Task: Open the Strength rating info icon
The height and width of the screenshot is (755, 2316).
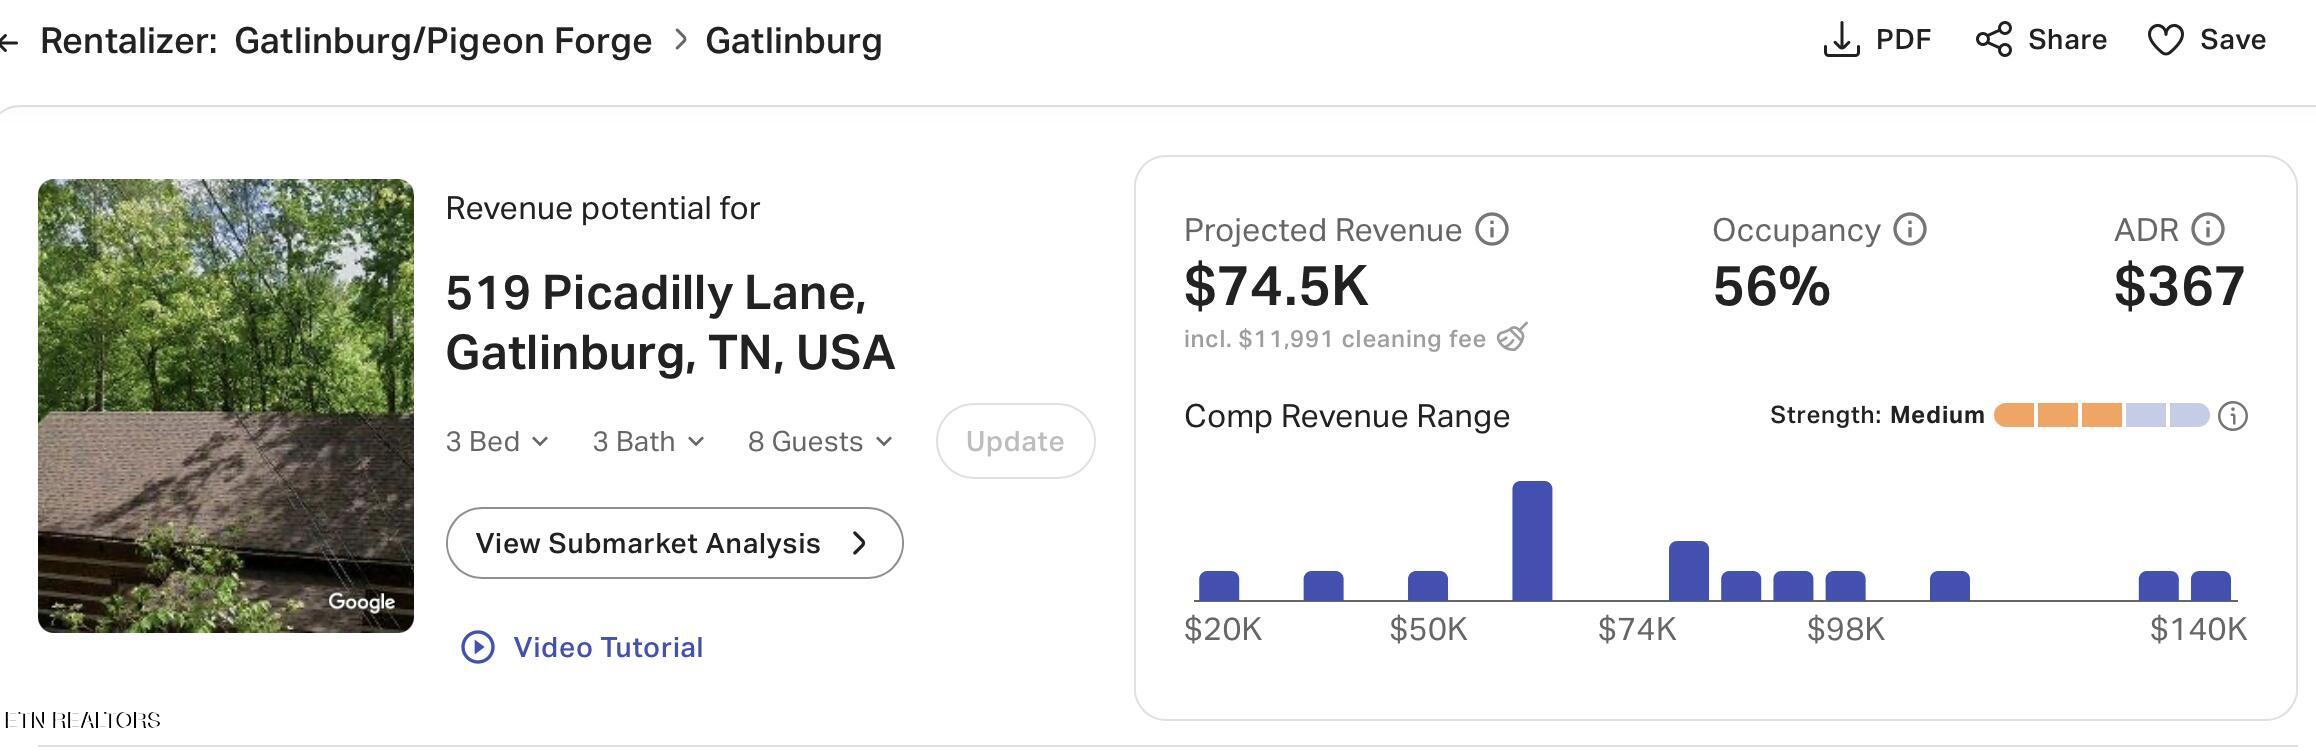Action: point(2233,415)
